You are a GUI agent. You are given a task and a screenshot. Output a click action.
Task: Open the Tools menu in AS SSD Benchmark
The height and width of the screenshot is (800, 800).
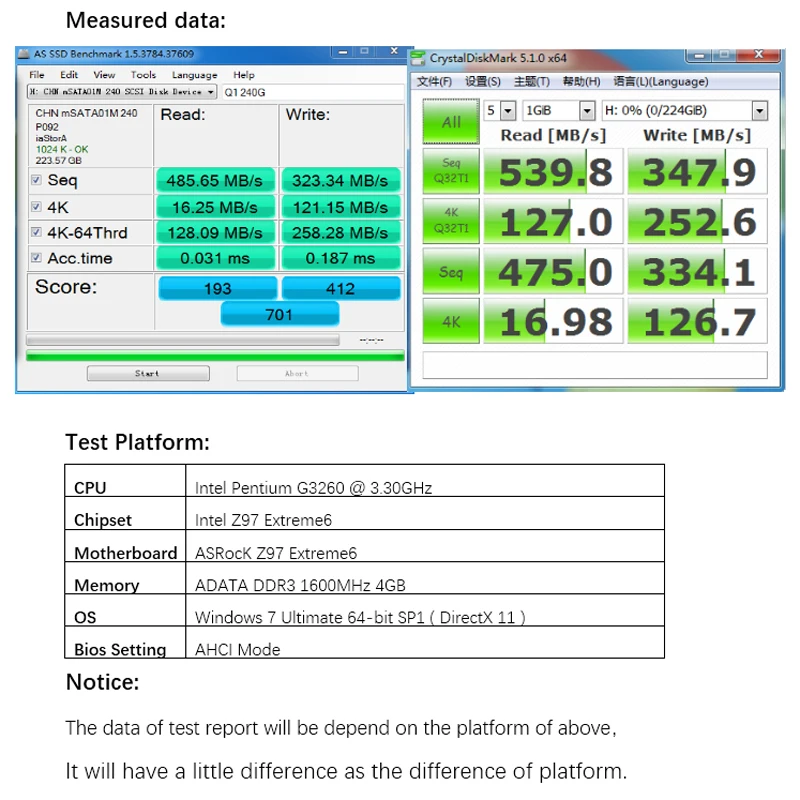click(x=143, y=74)
